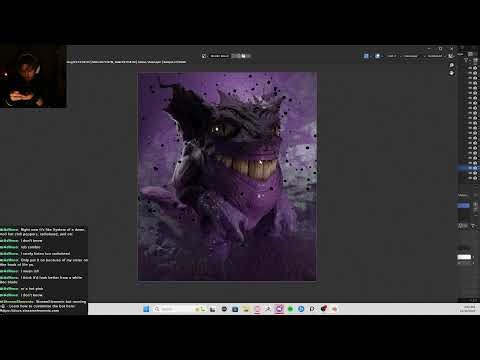Open the pink highlighted app on taskbar
The height and width of the screenshot is (360, 480).
click(279, 309)
